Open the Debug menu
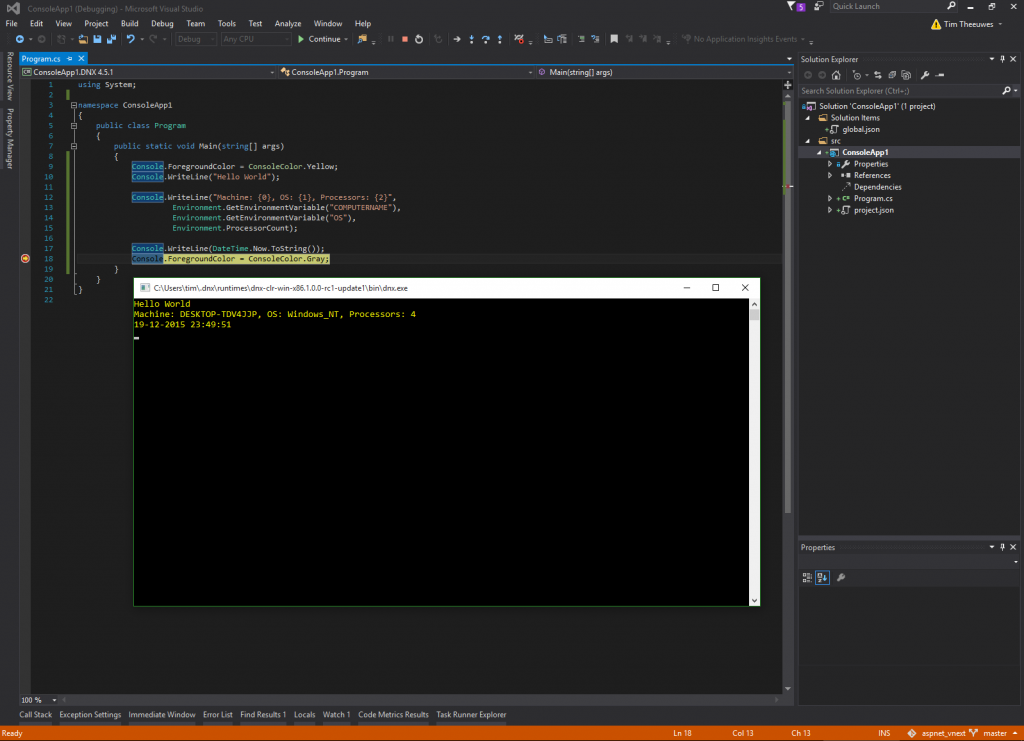Viewport: 1024px width, 741px height. click(x=162, y=23)
